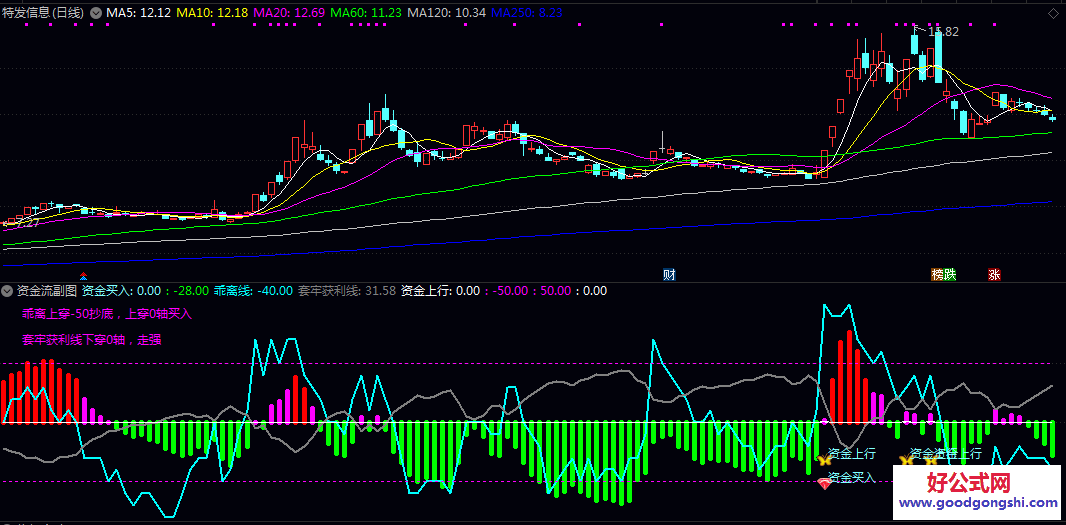Click the blue MA250 indicator label
Image resolution: width=1066 pixels, height=525 pixels.
[528, 12]
